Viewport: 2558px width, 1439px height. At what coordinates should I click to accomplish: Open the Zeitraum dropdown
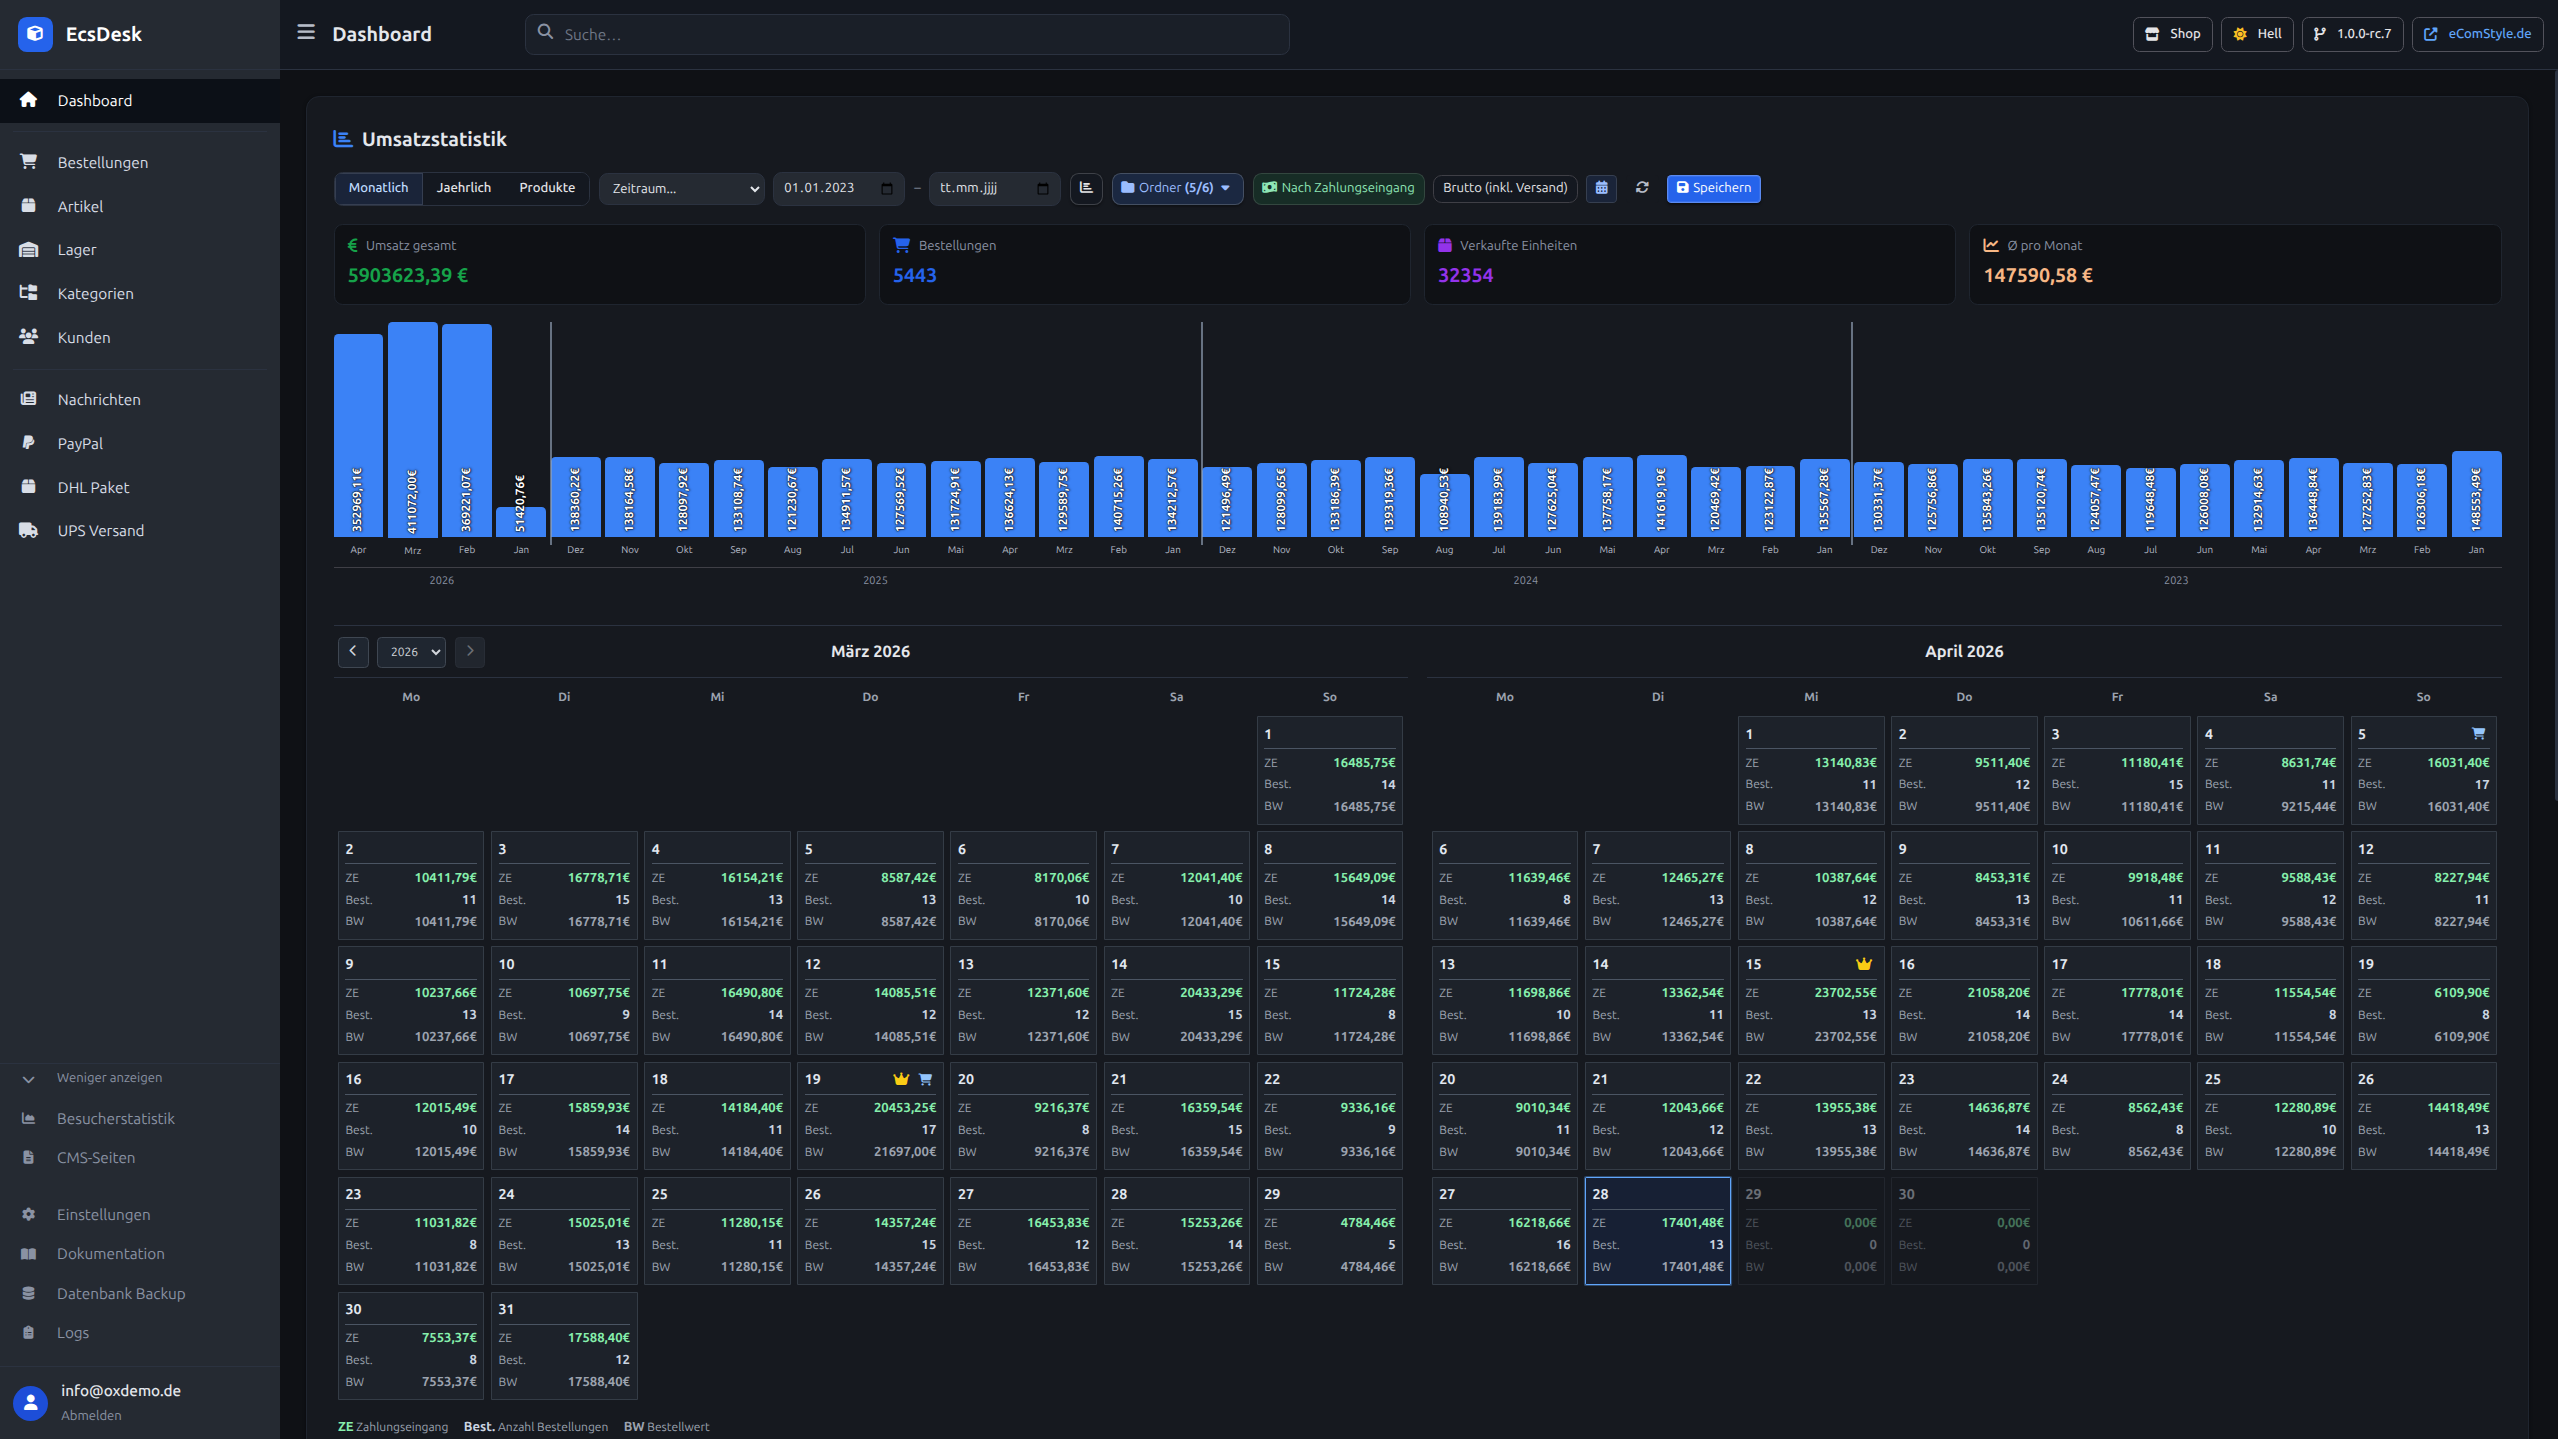tap(682, 188)
